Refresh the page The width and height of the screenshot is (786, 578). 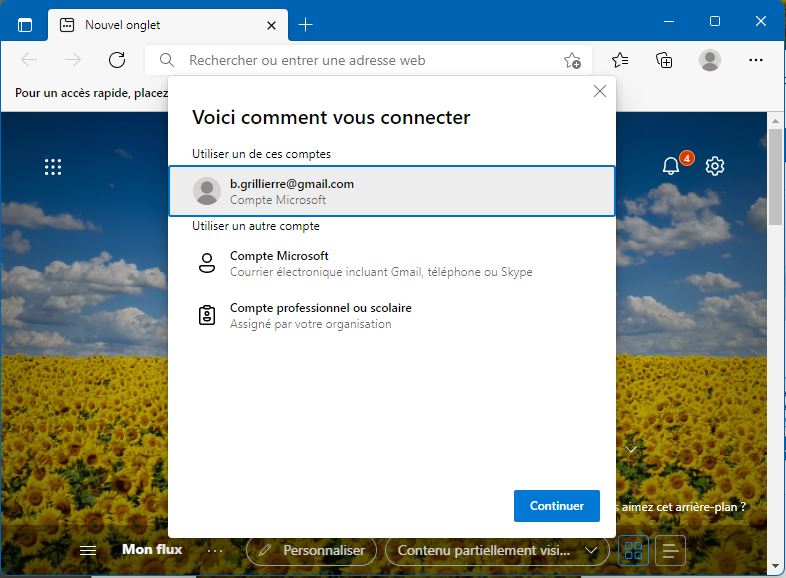click(117, 60)
